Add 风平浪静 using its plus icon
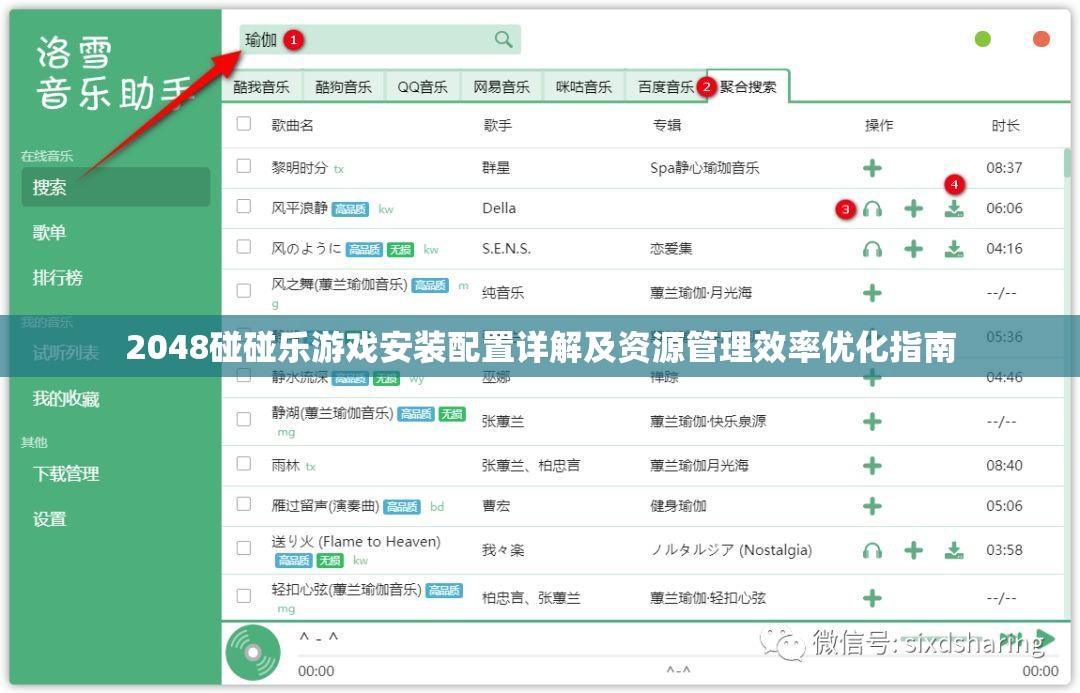 (x=913, y=208)
